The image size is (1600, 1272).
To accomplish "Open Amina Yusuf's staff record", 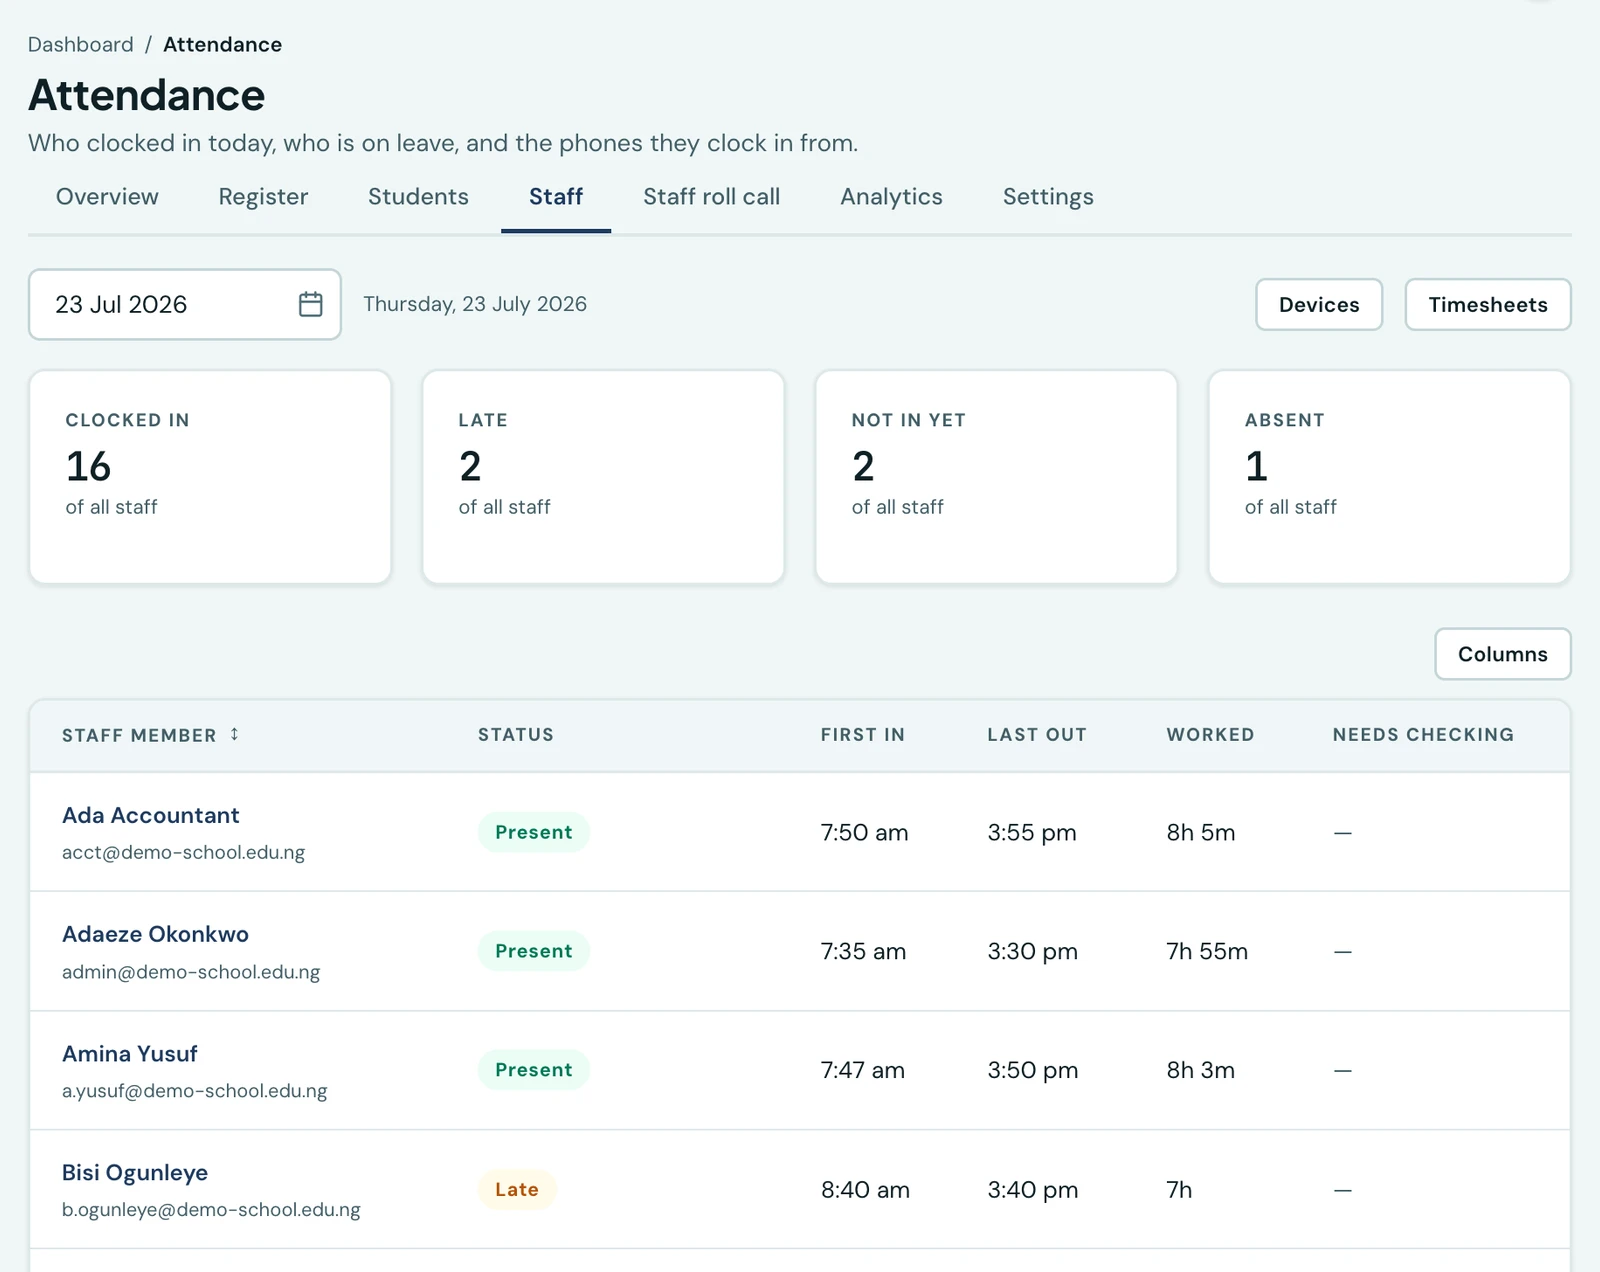I will pyautogui.click(x=130, y=1053).
